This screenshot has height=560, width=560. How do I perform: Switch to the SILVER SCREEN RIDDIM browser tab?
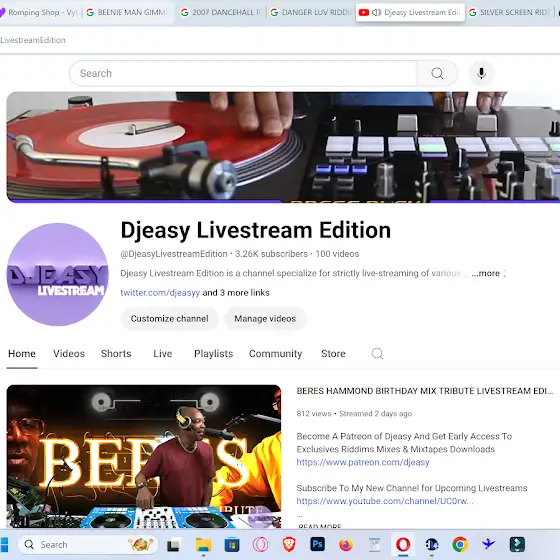(x=511, y=12)
